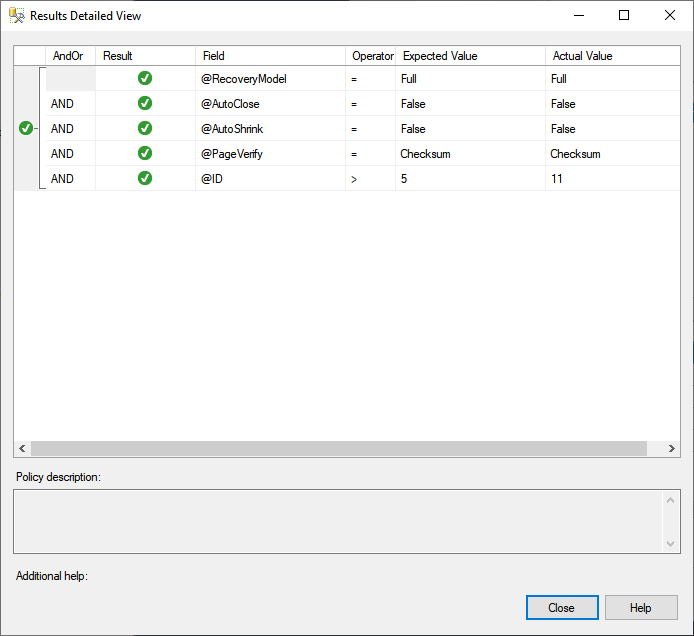Select the @RecoveryModel field cell
Viewport: 694px width, 636px height.
point(270,78)
